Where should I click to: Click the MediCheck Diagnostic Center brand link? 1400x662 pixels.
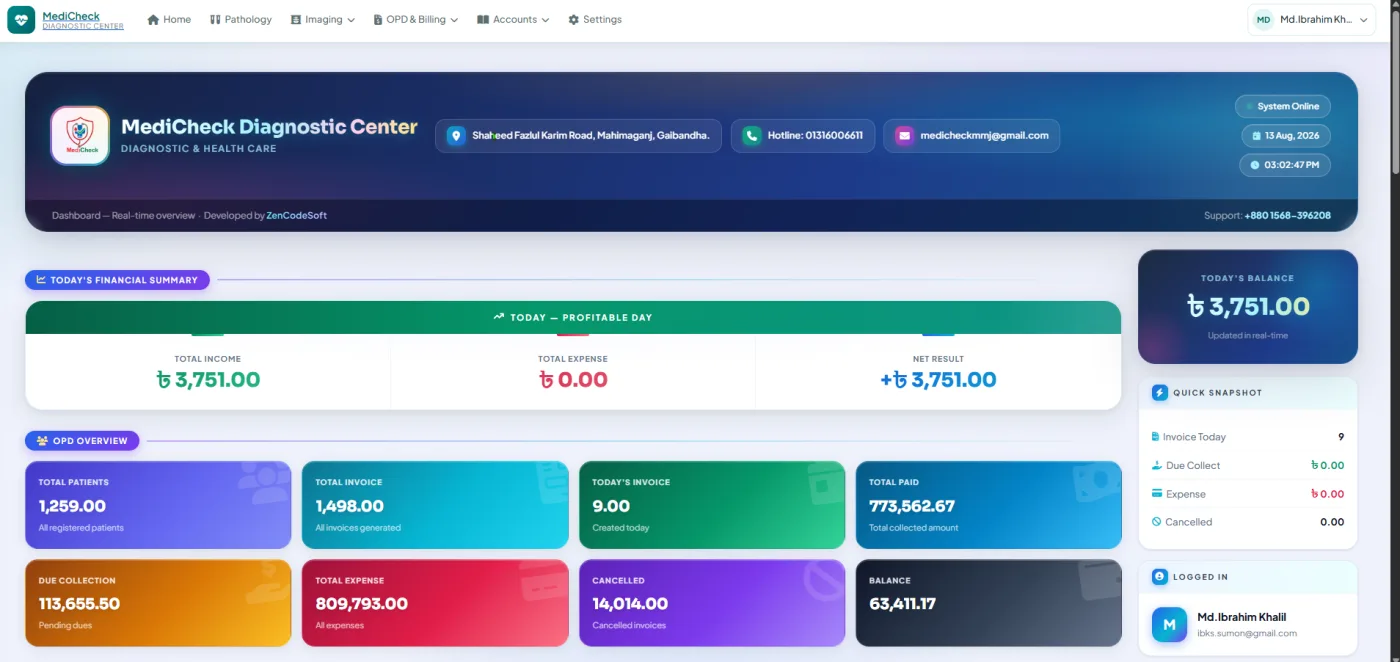(83, 20)
